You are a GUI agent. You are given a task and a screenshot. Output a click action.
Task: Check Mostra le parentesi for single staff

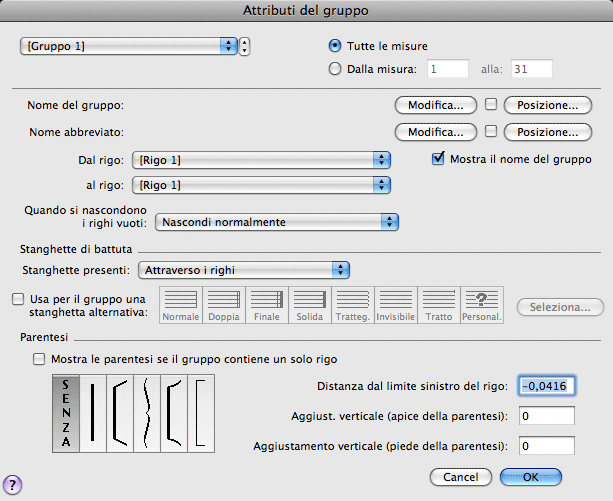pyautogui.click(x=39, y=359)
